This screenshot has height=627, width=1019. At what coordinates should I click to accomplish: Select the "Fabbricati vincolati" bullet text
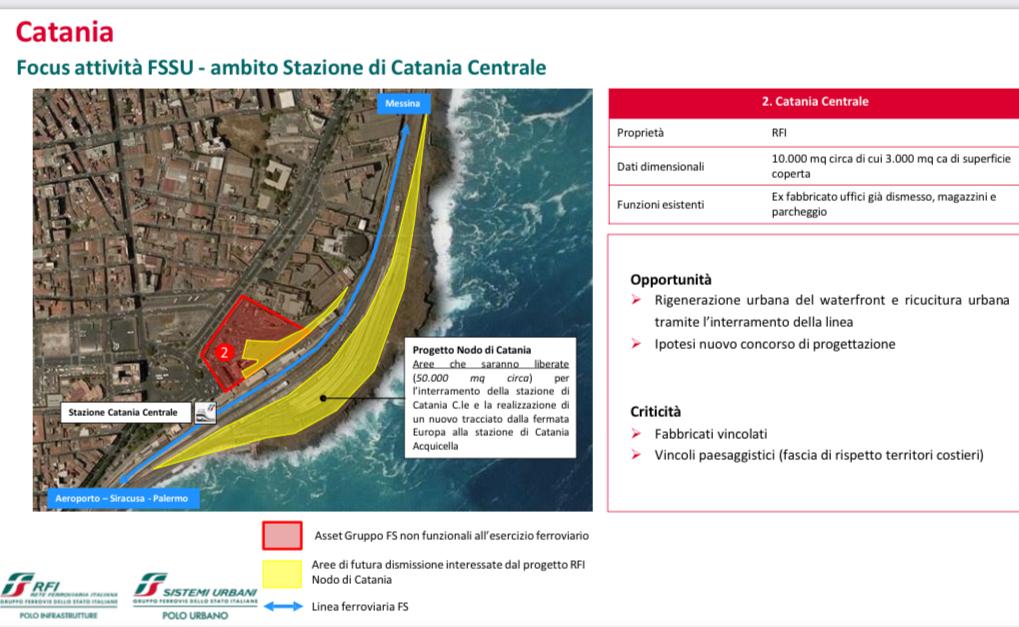click(711, 434)
